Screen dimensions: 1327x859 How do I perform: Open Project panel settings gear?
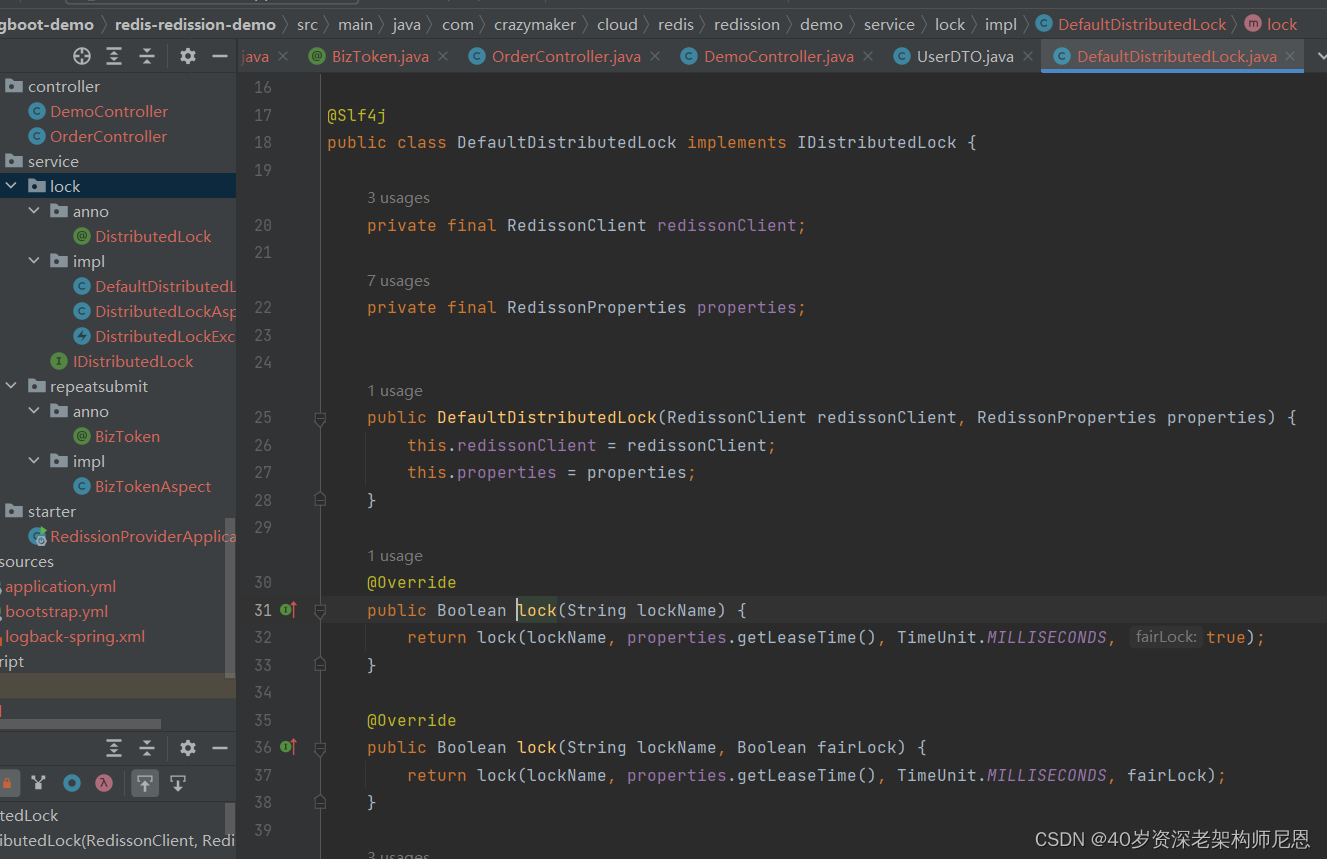[x=188, y=56]
